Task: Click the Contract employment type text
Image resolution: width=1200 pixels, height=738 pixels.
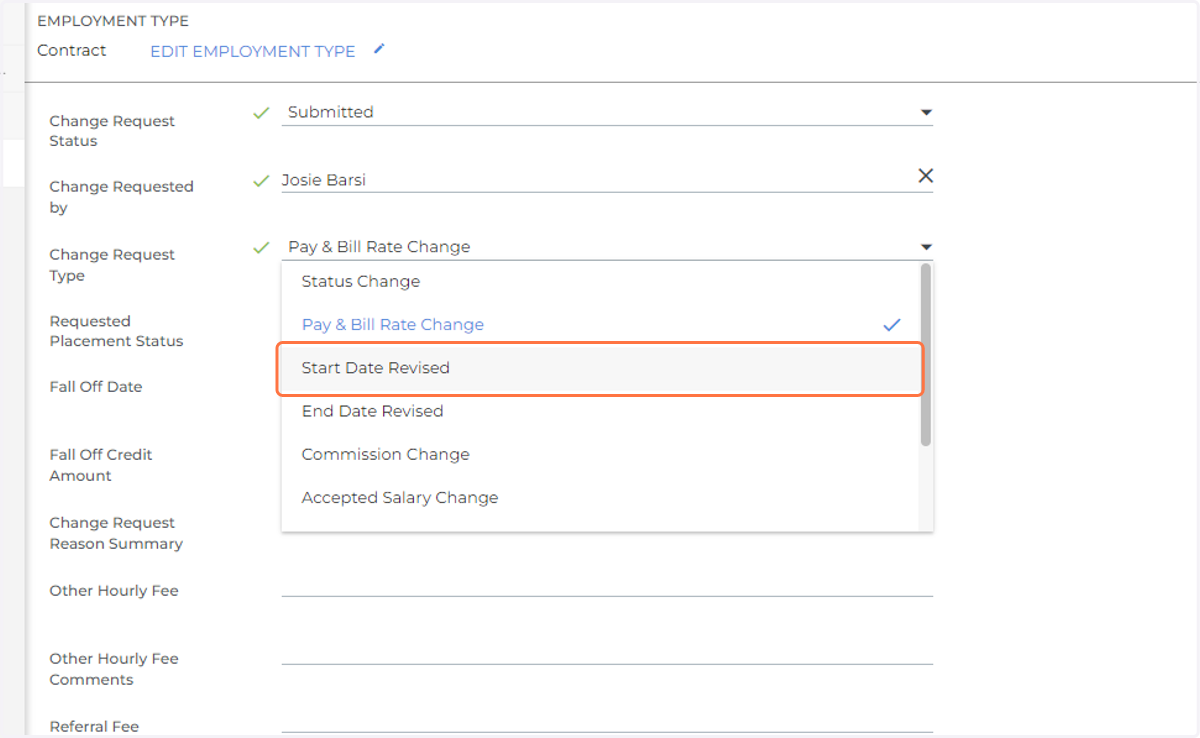Action: coord(71,50)
